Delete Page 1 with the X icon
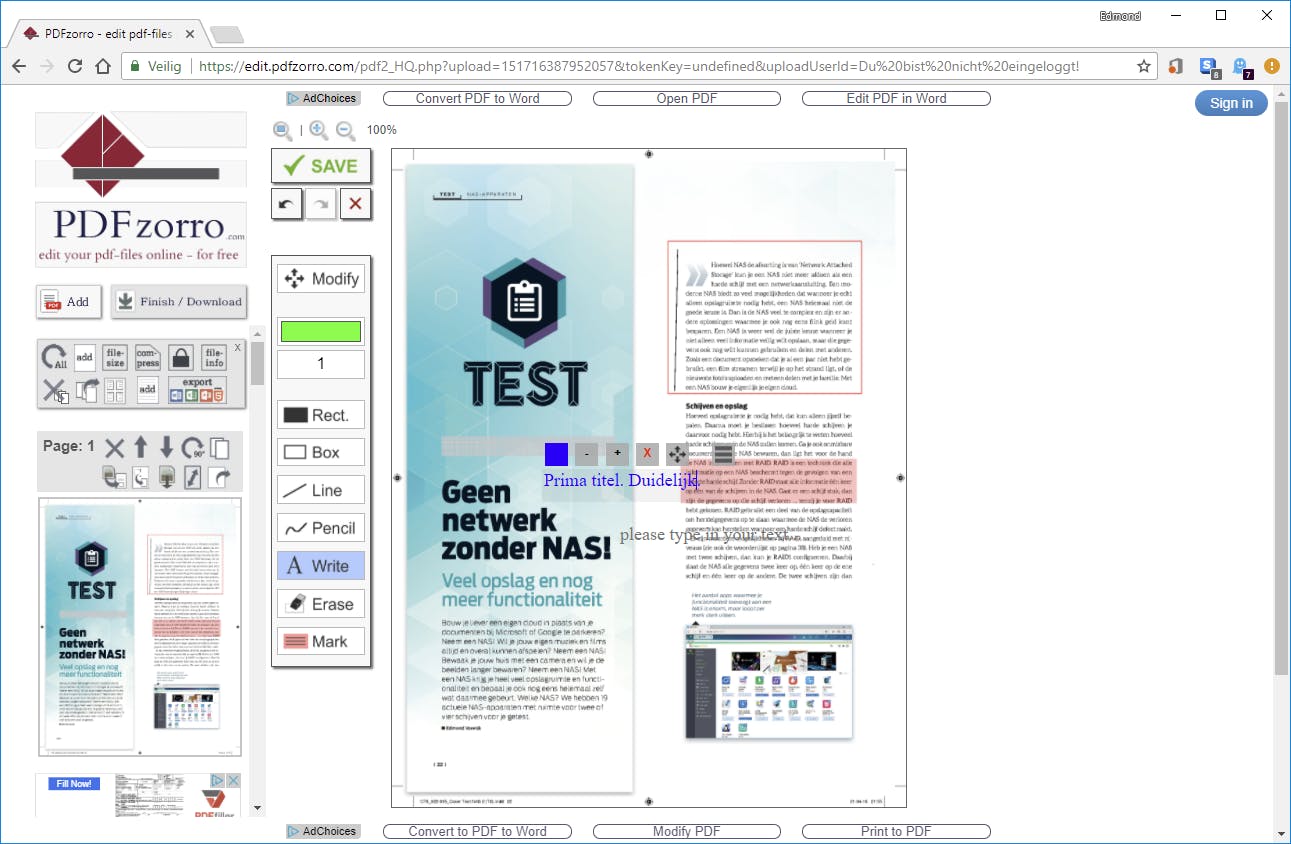 click(115, 448)
